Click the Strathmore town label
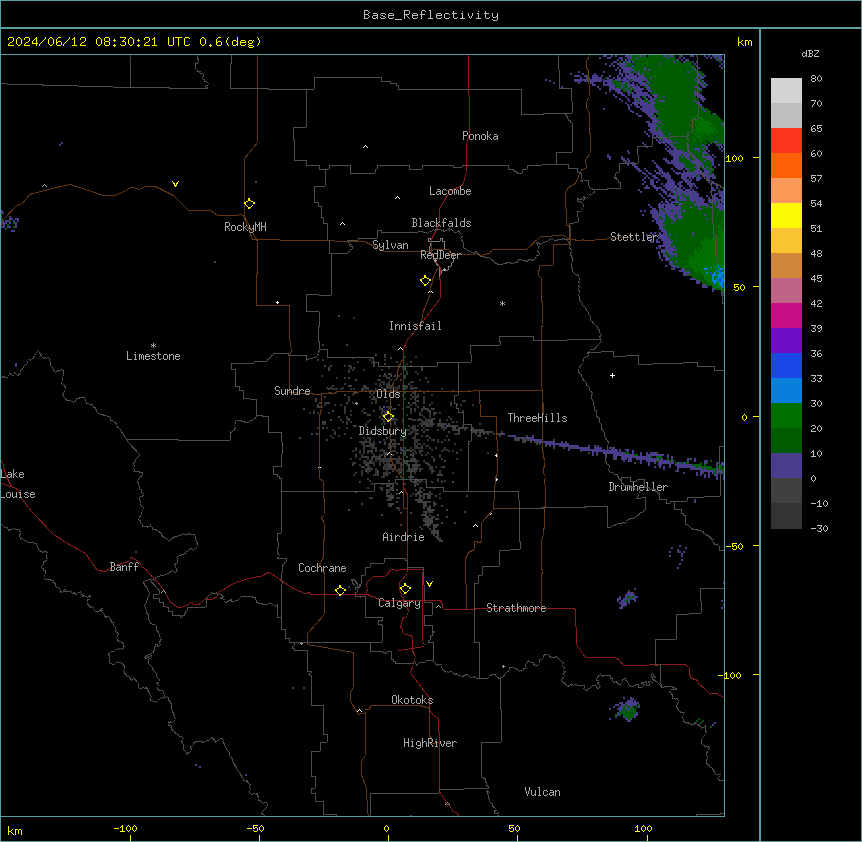The width and height of the screenshot is (862, 842). click(516, 608)
